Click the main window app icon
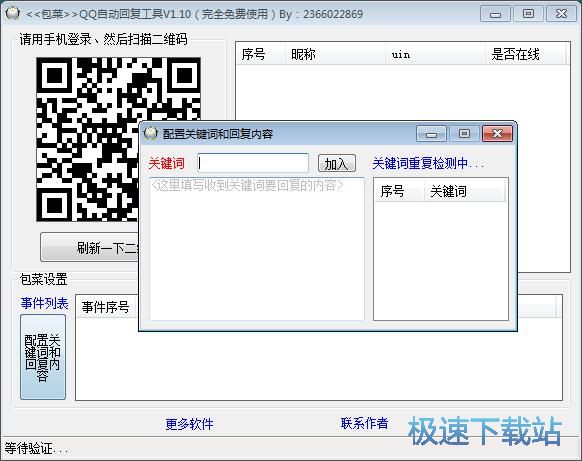Viewport: 582px width, 461px height. coord(13,13)
